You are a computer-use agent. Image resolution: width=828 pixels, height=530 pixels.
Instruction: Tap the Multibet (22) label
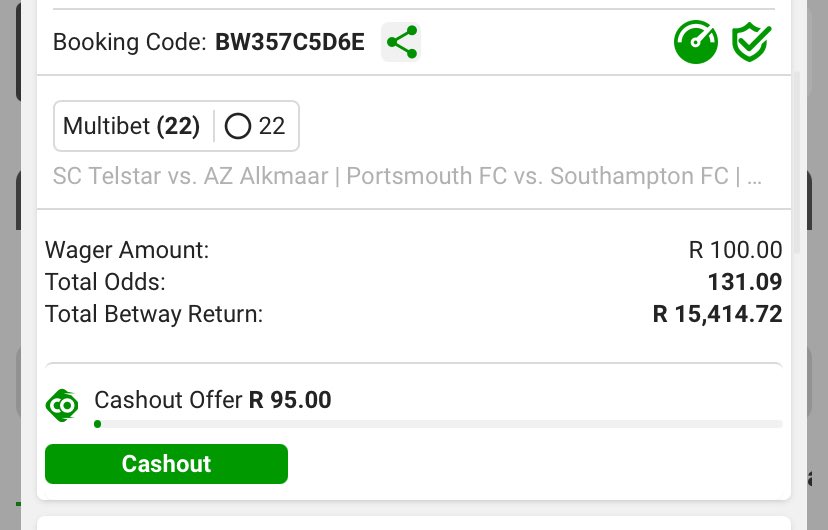pos(131,126)
